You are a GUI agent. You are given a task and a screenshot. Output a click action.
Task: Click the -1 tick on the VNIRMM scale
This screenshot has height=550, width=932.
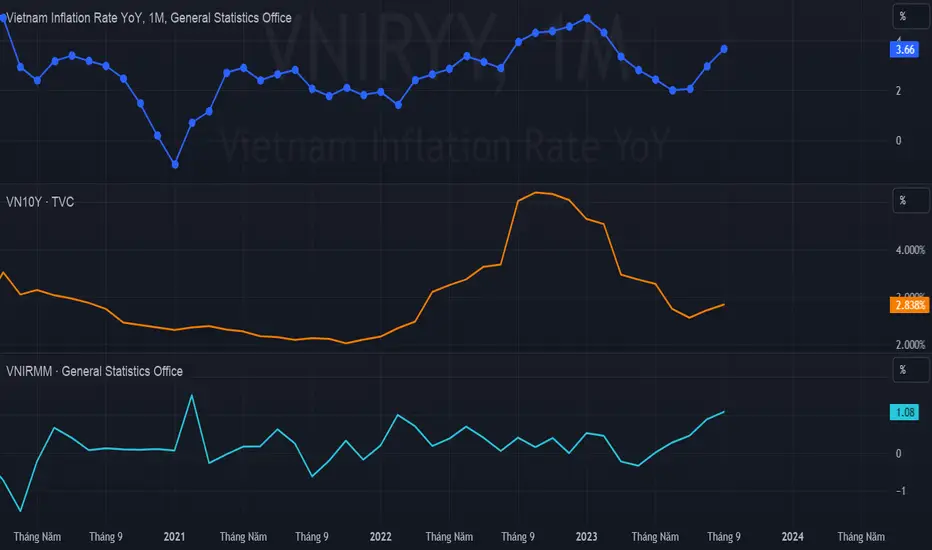[900, 491]
